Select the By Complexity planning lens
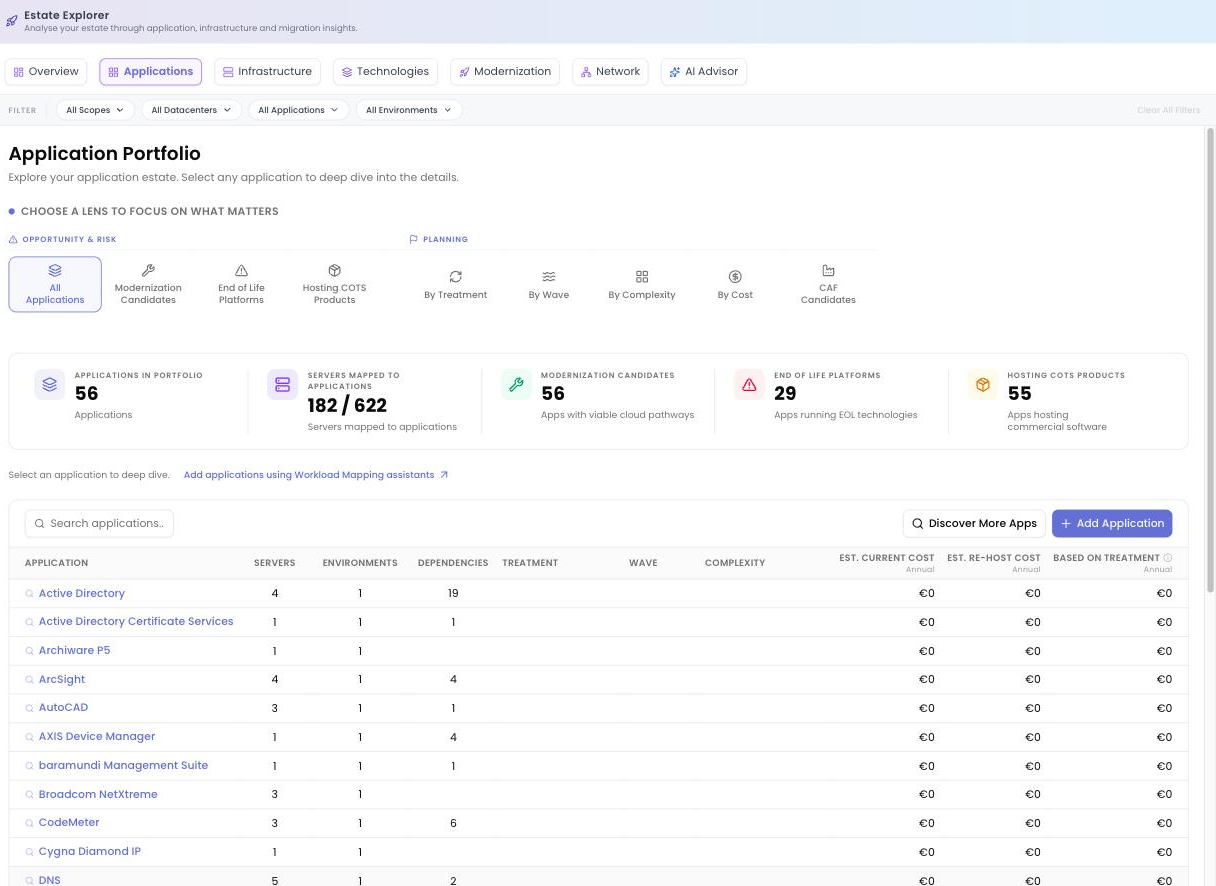 tap(642, 284)
